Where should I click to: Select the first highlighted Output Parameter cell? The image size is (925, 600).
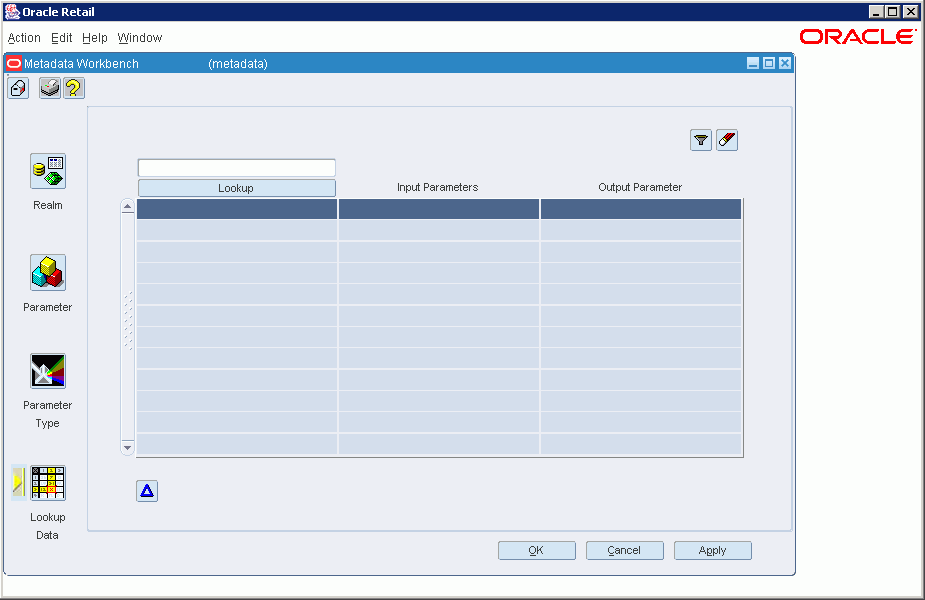[641, 209]
